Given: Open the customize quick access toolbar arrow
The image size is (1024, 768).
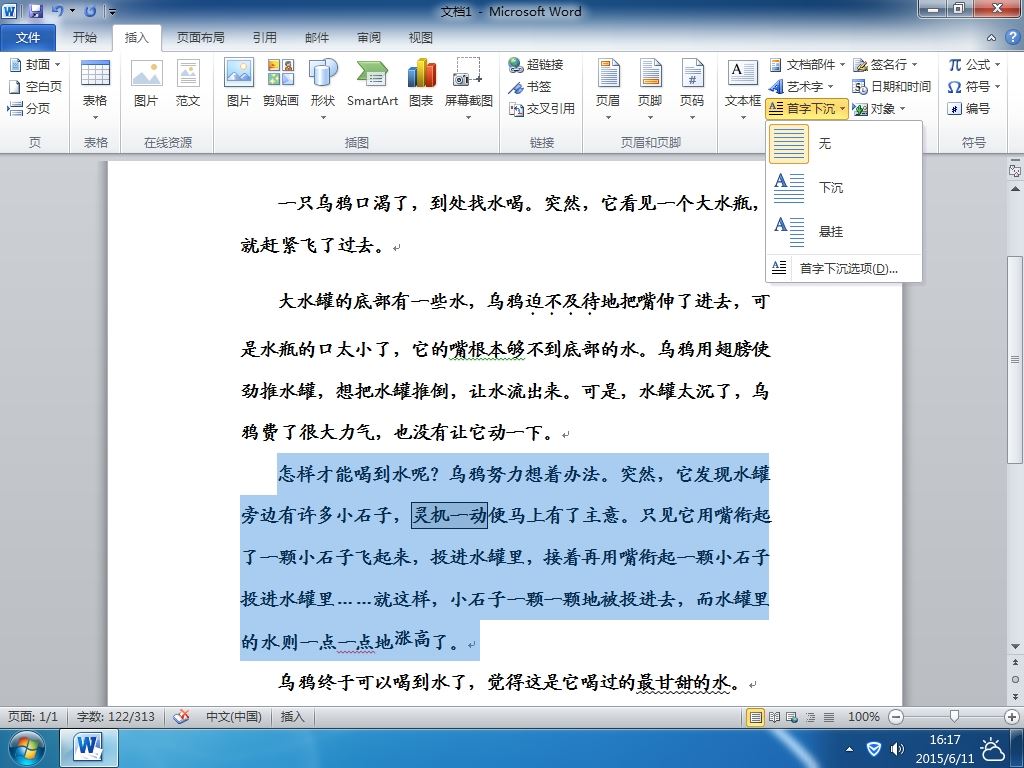Looking at the screenshot, I should (112, 12).
